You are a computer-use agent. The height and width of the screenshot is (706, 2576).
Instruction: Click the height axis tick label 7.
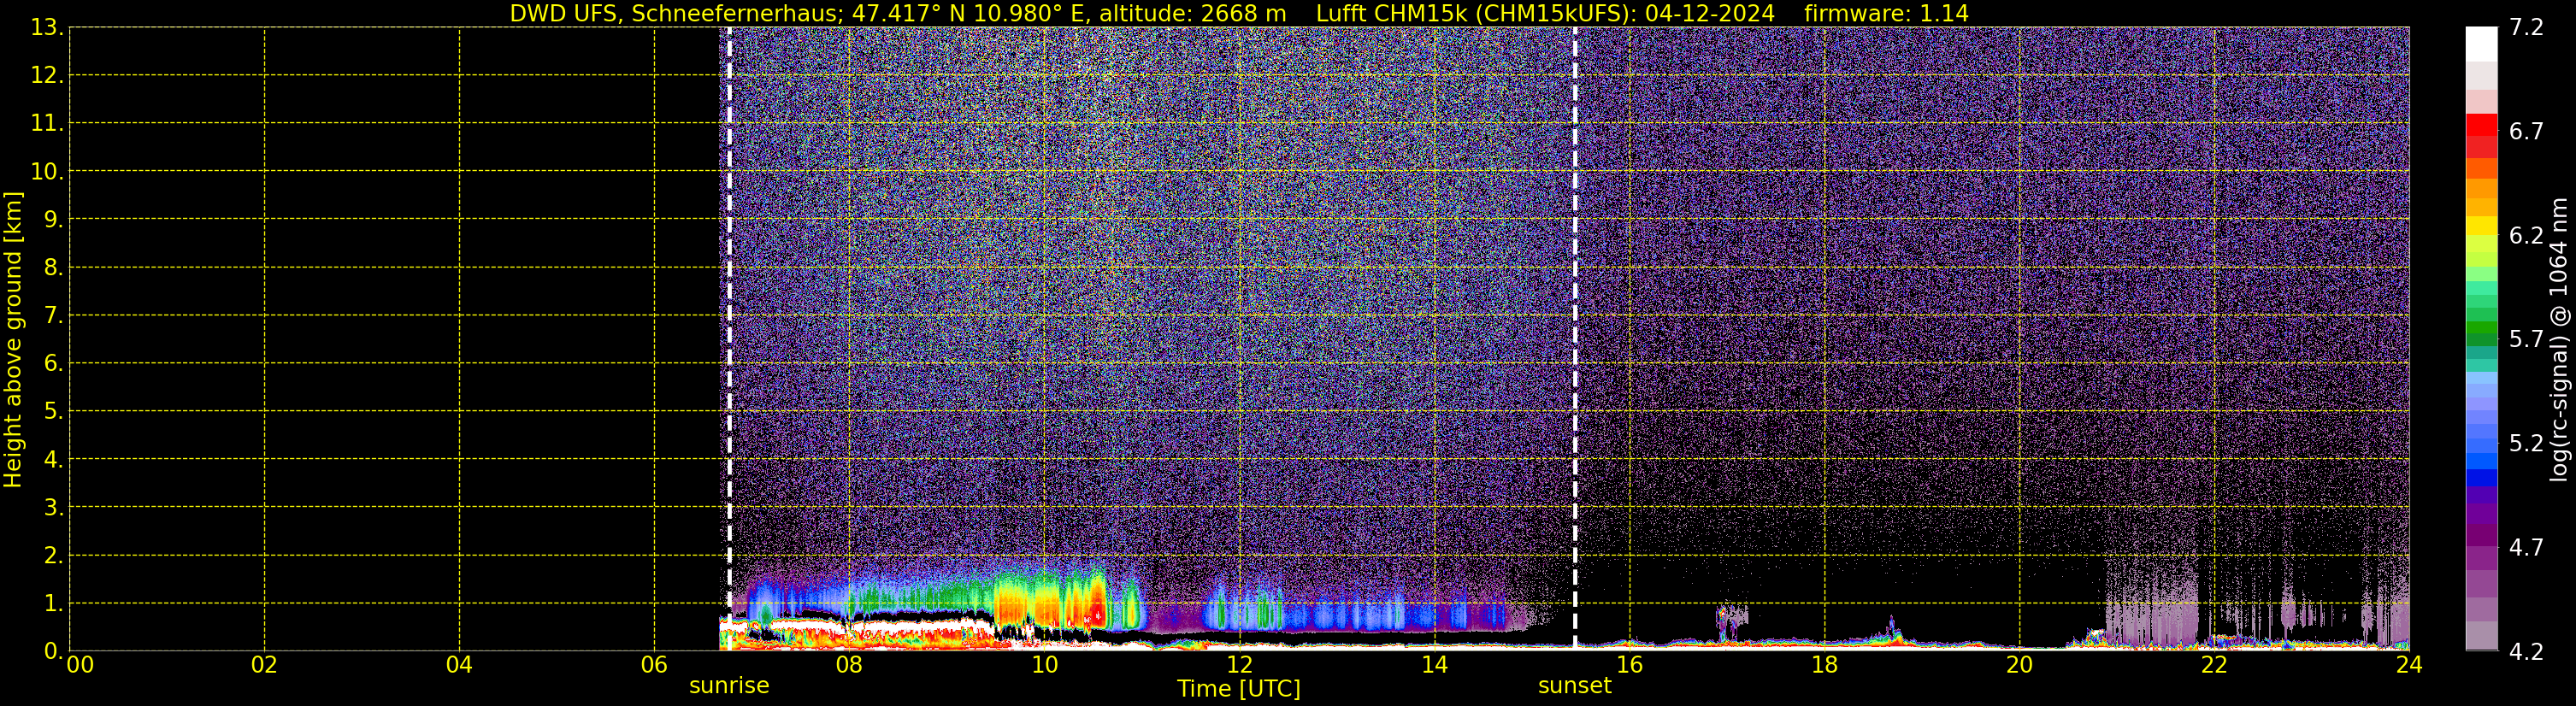coord(52,315)
